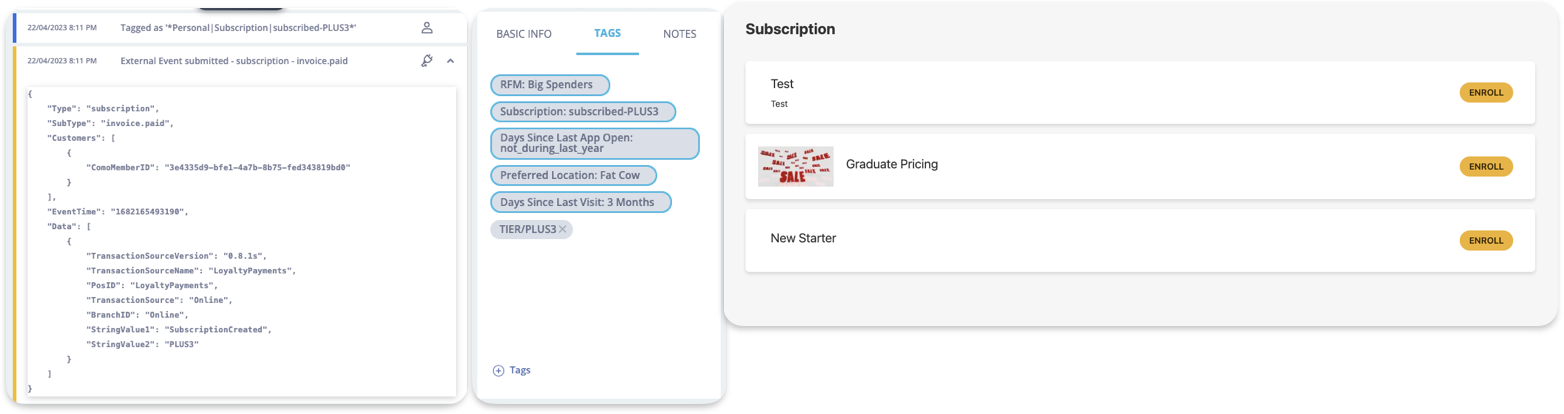This screenshot has height=414, width=1564.
Task: Enroll in New Starter subscription
Action: pyautogui.click(x=1486, y=240)
